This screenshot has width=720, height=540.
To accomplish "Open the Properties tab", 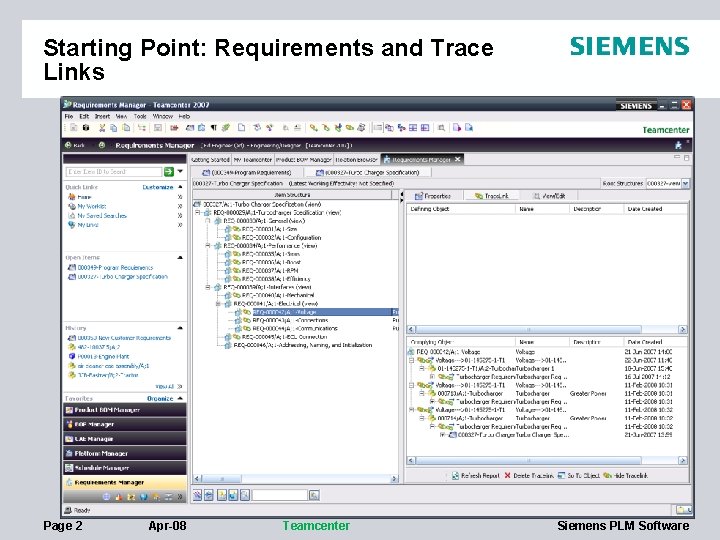I will tap(433, 196).
